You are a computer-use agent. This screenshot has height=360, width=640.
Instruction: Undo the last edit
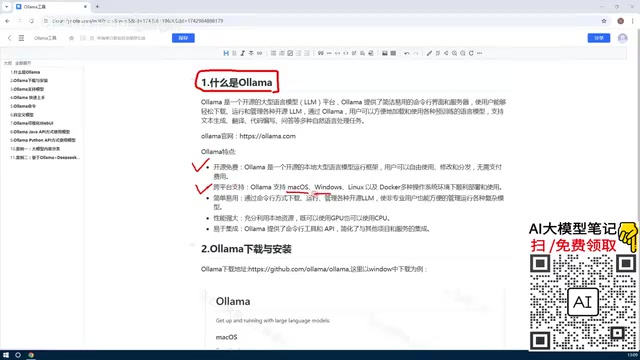click(x=407, y=53)
